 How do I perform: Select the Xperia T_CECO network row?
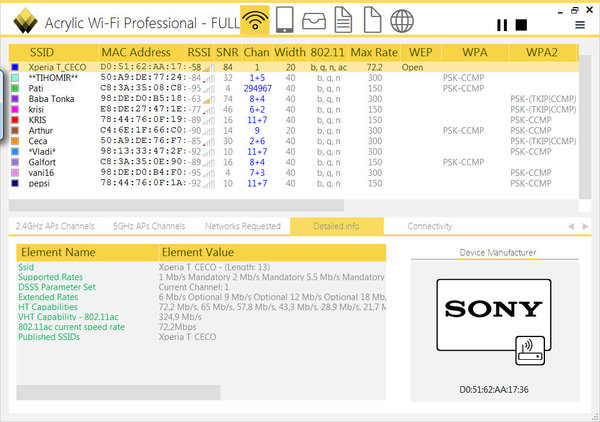293,67
